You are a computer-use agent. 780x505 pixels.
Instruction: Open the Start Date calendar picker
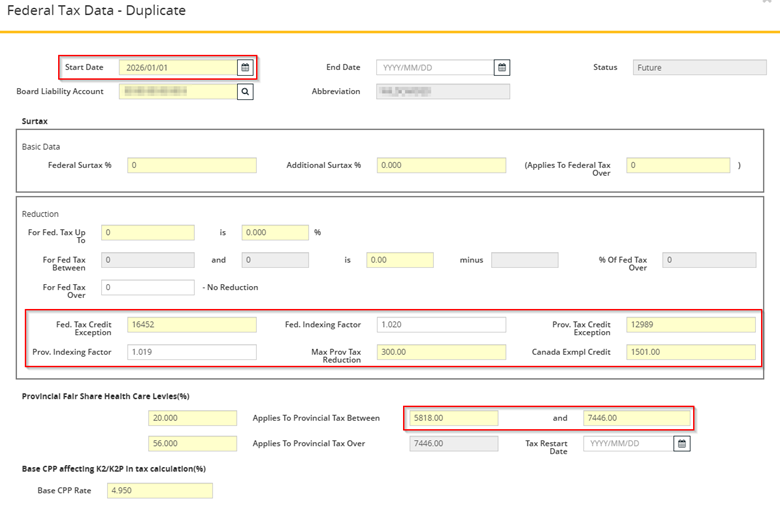point(245,68)
